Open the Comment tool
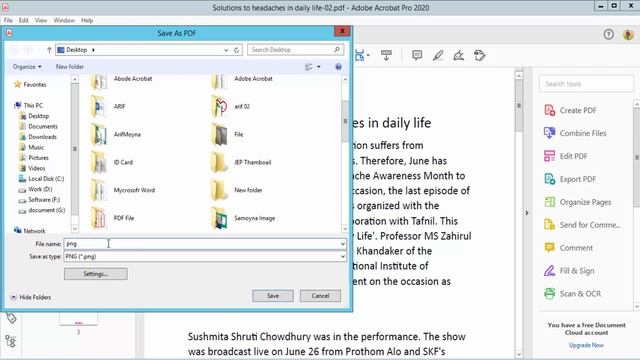Viewport: 640px width, 360px height. click(569, 247)
